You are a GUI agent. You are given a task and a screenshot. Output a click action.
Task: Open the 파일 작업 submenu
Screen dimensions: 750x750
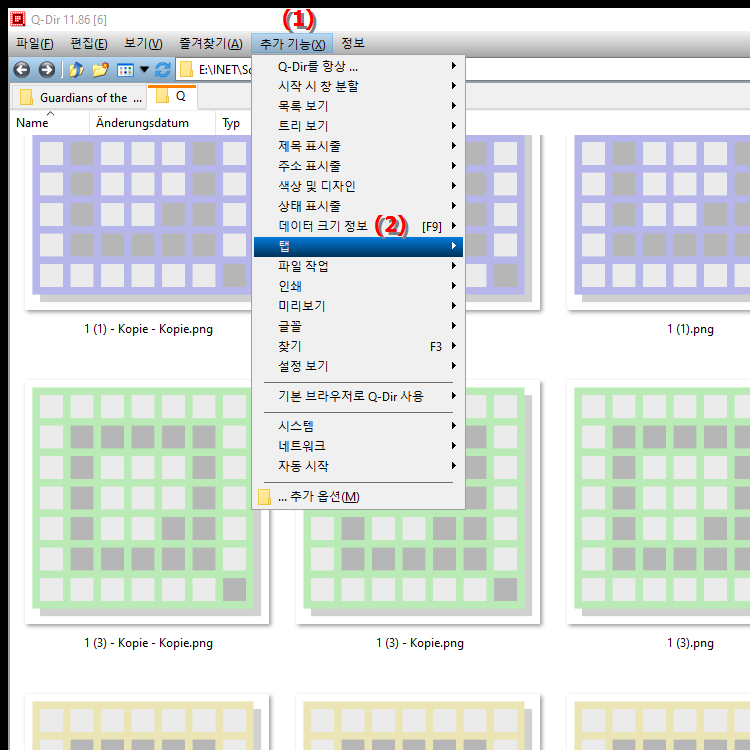(358, 266)
